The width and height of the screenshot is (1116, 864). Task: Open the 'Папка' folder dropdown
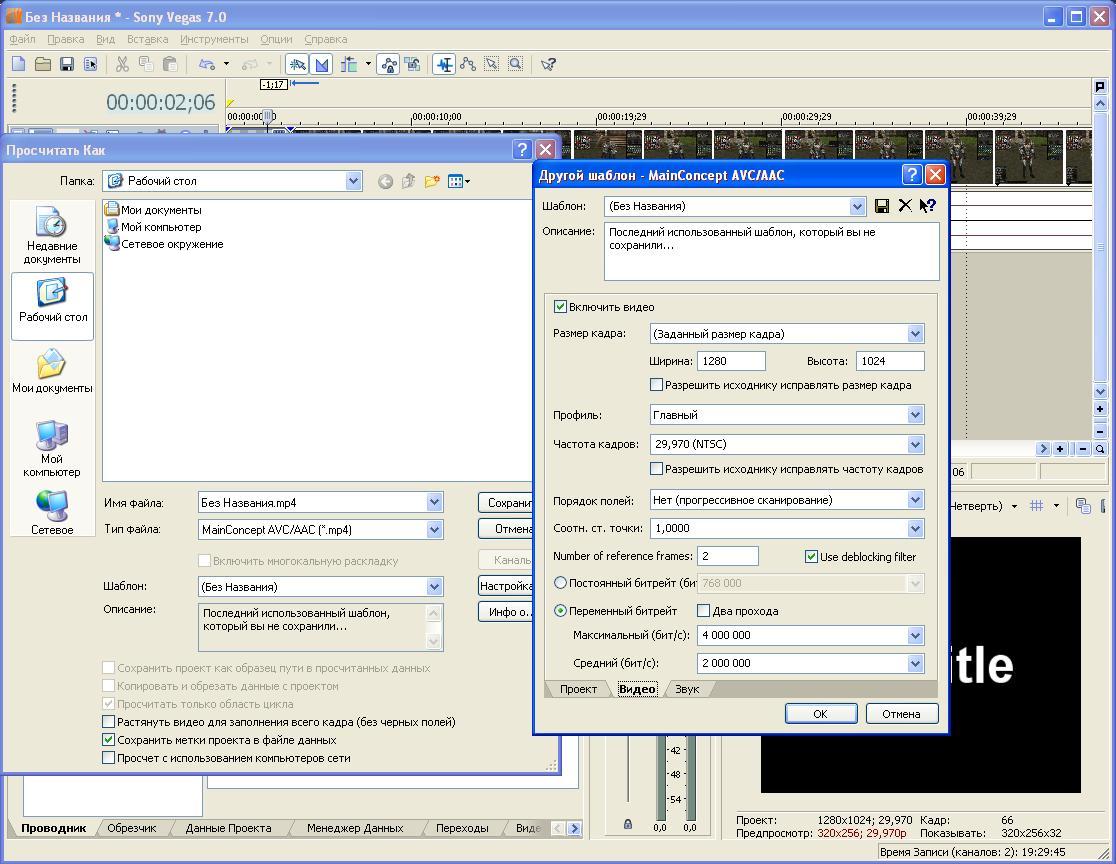[354, 181]
